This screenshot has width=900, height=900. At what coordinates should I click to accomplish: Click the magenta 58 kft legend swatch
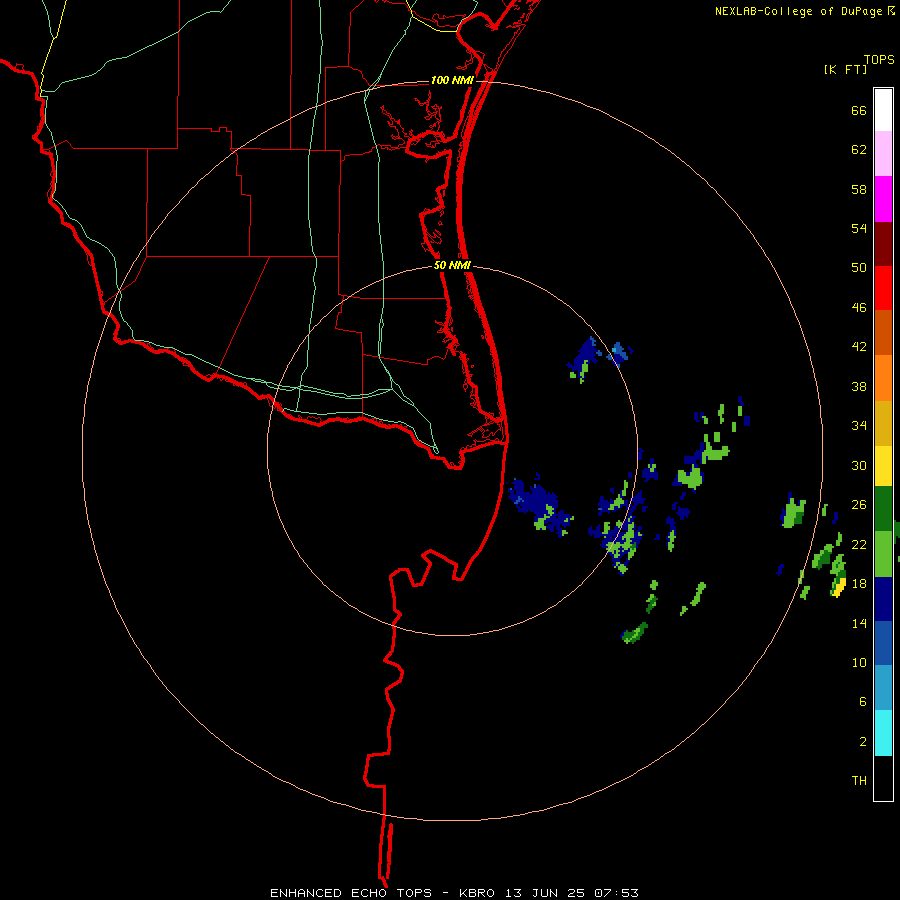[883, 199]
